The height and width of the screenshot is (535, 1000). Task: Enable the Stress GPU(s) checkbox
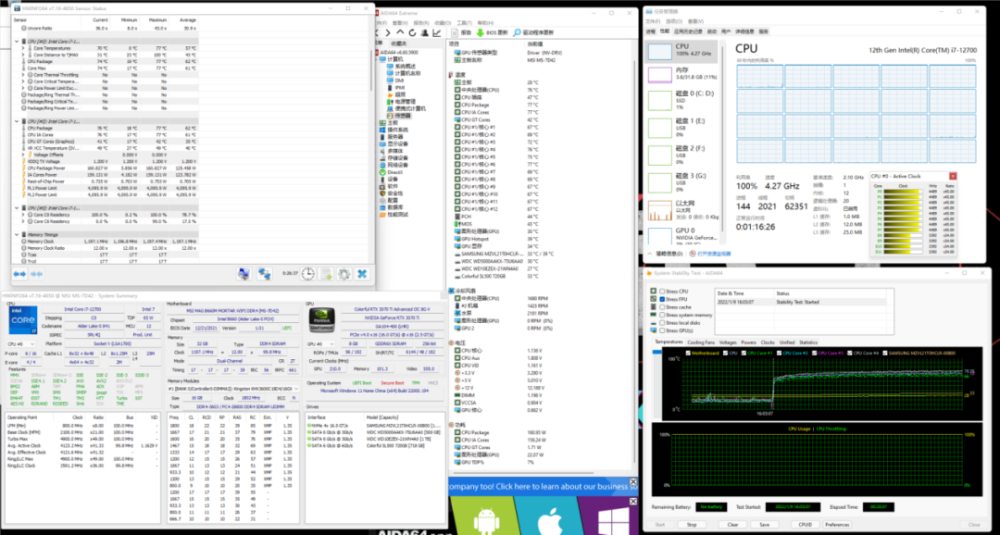[660, 329]
